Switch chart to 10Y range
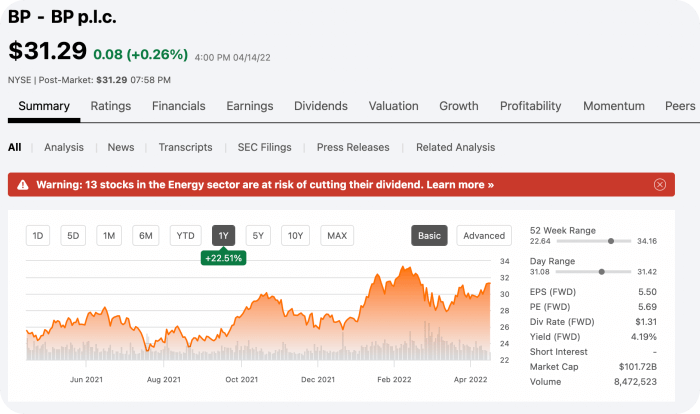Screen dimensions: 700x414 tap(295, 235)
